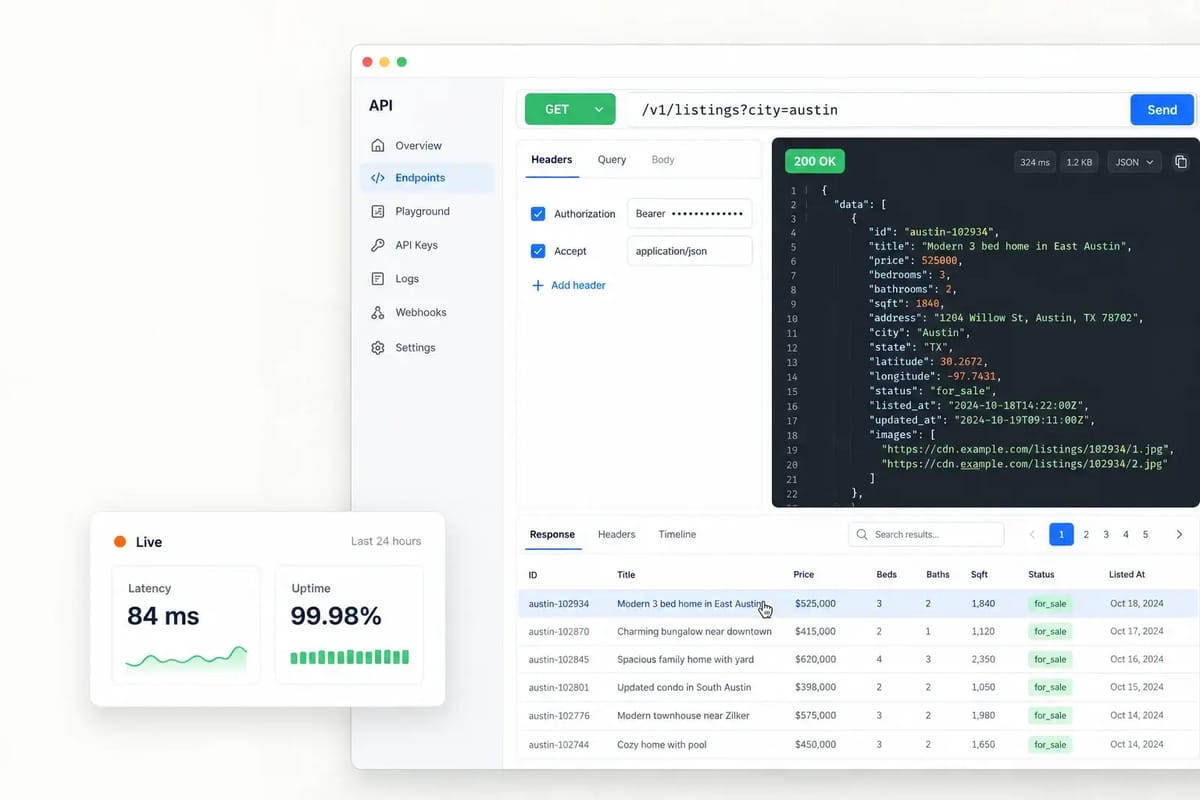Click the Uptime green bars chart
The width and height of the screenshot is (1200, 800).
point(350,657)
